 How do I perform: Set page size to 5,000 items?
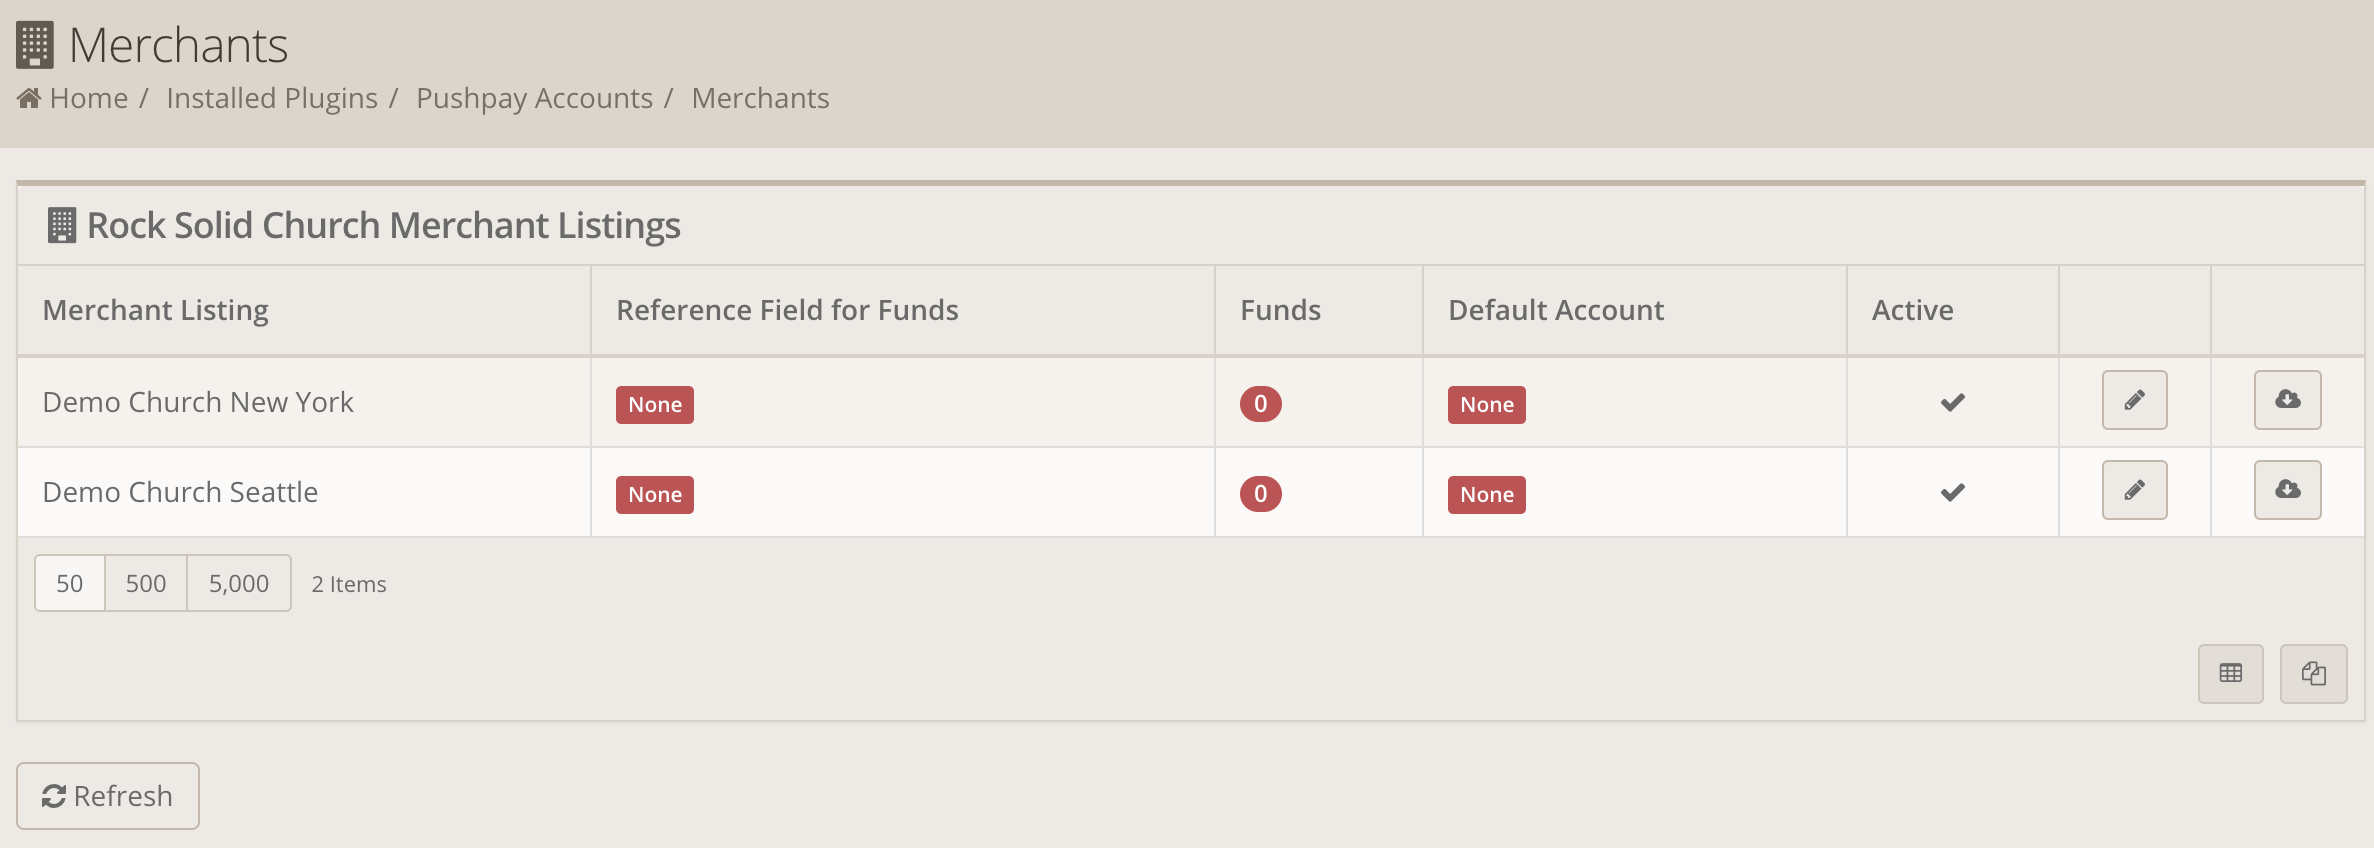[237, 582]
